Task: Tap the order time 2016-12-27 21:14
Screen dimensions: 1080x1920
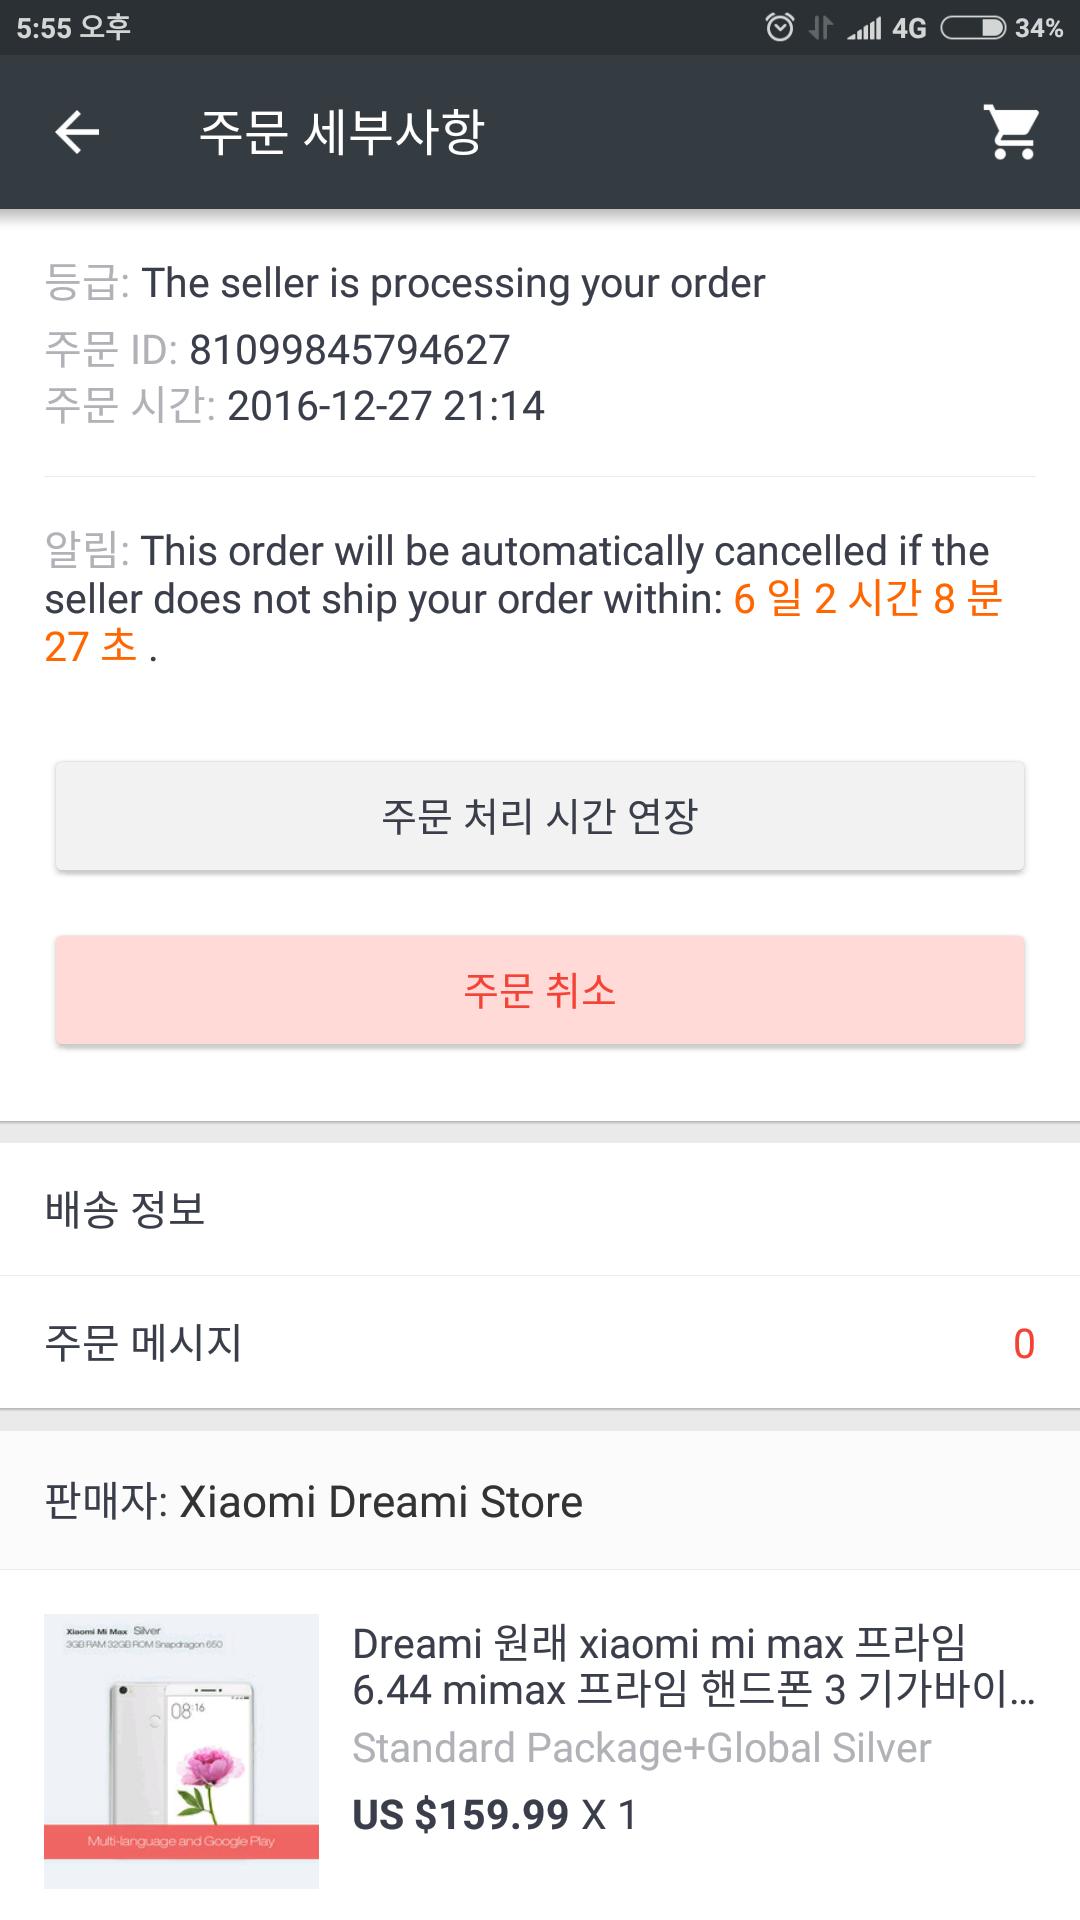Action: (x=385, y=406)
